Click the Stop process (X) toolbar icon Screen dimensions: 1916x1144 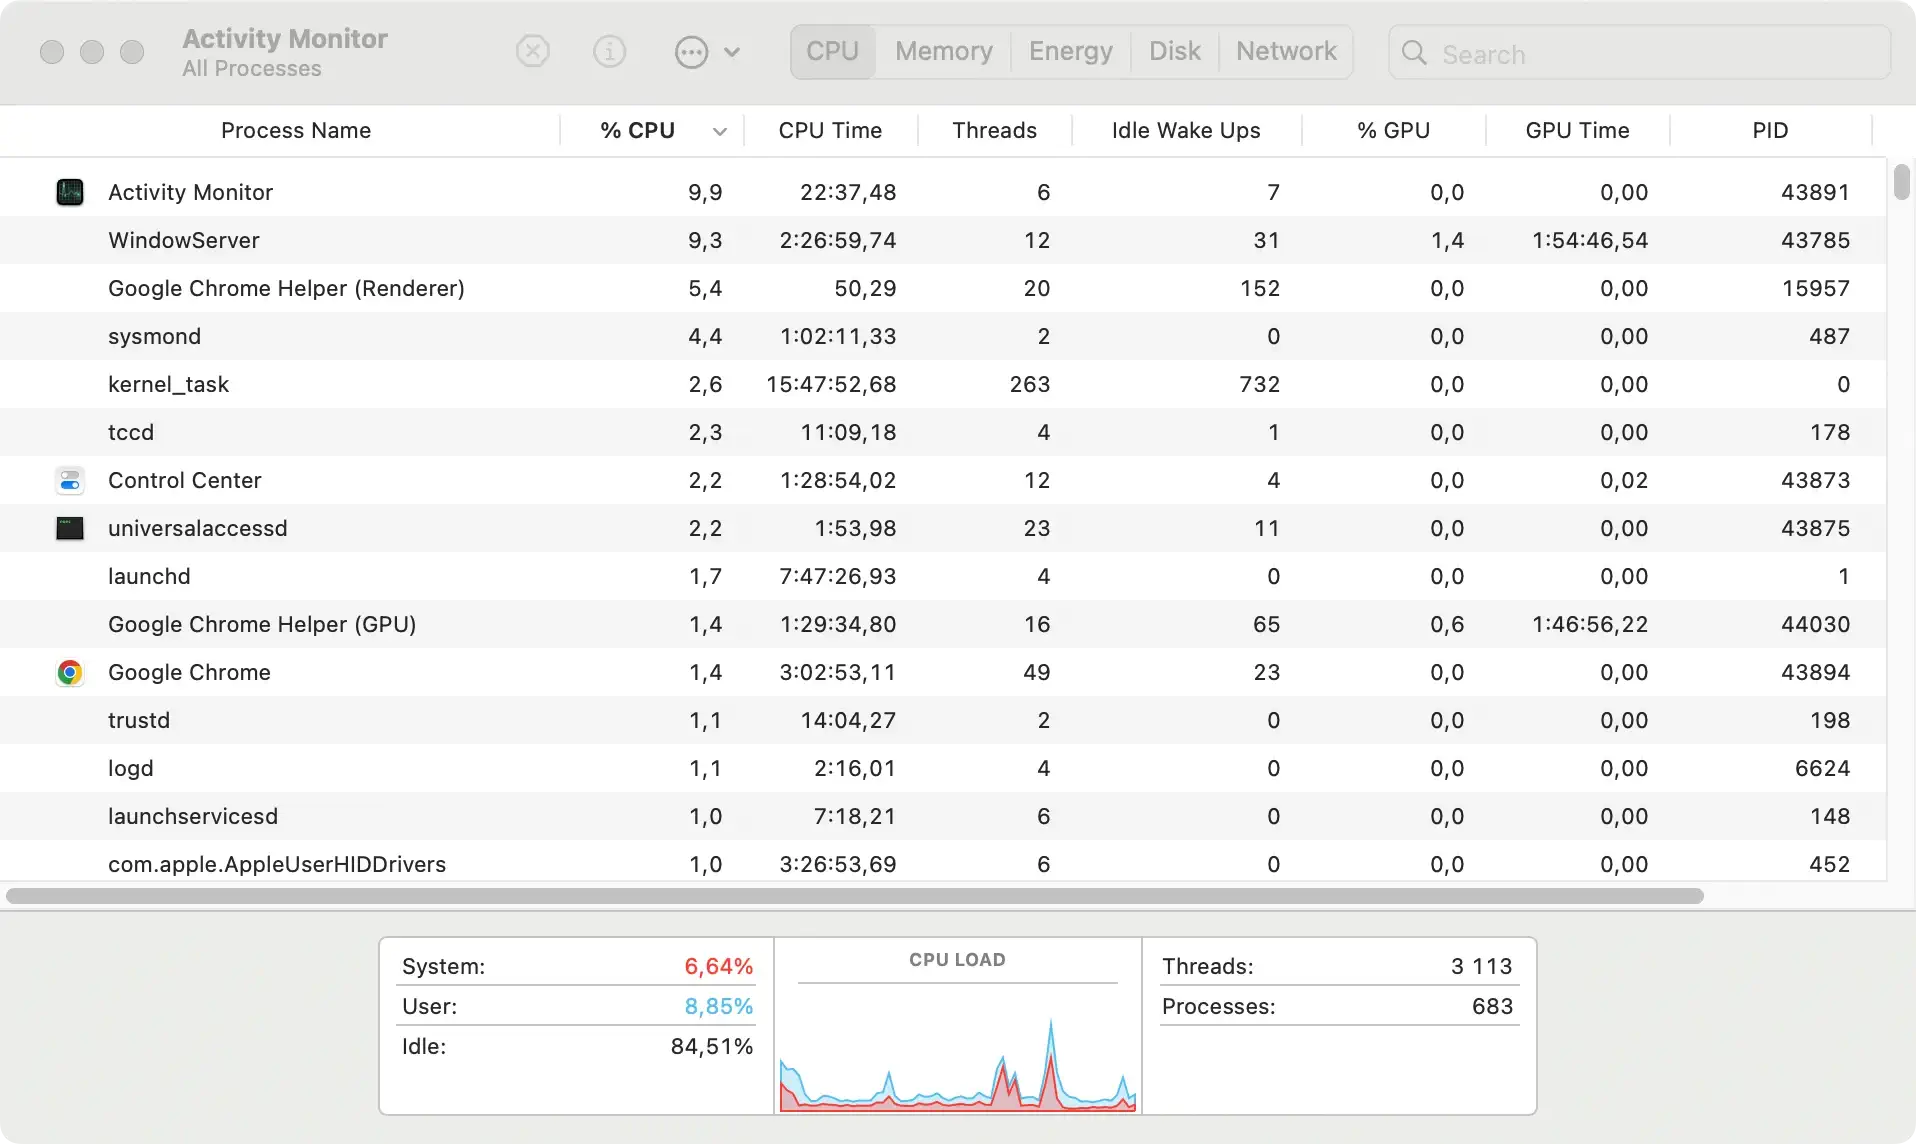coord(533,51)
